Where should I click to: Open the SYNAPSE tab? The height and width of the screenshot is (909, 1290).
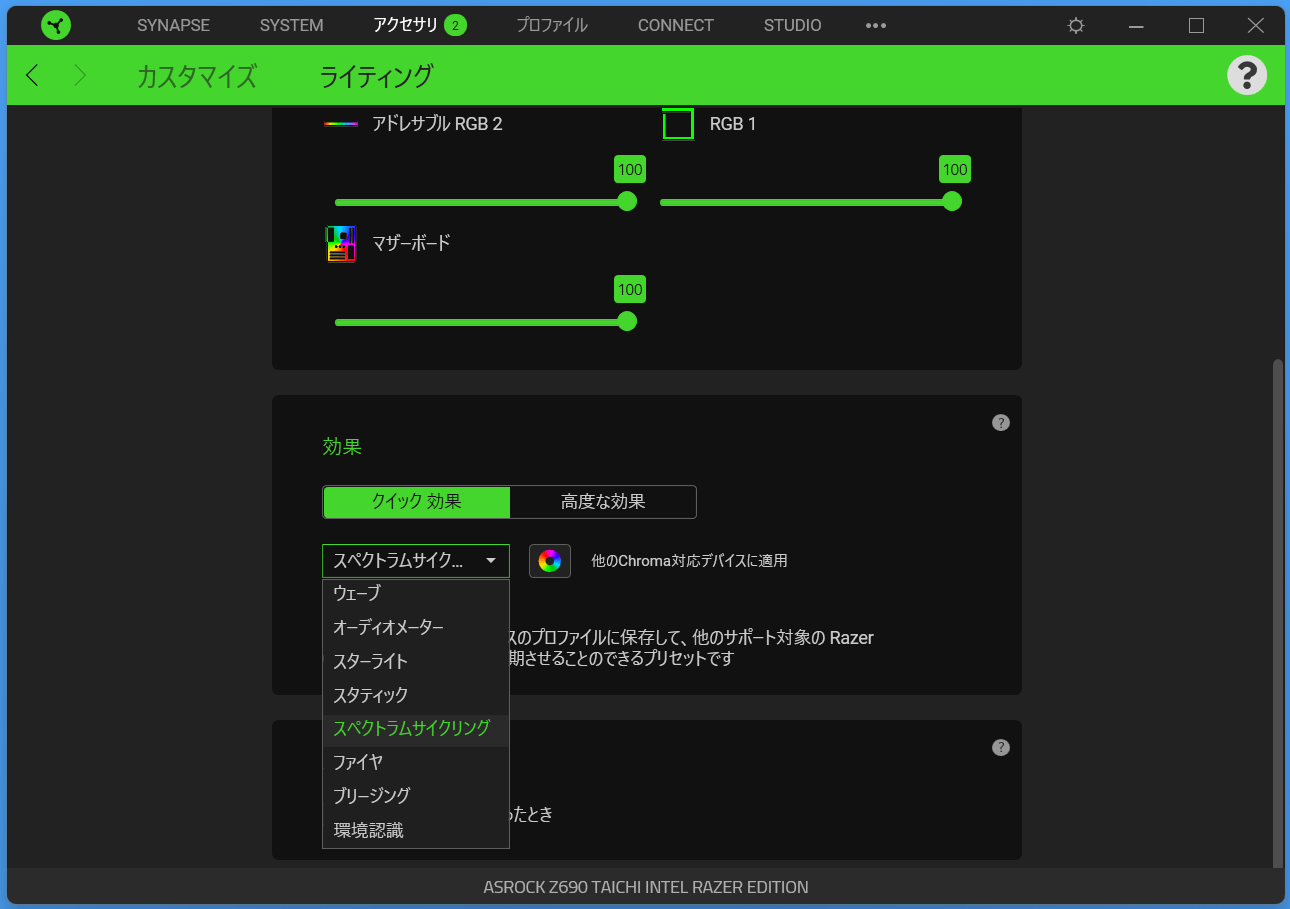tap(173, 26)
